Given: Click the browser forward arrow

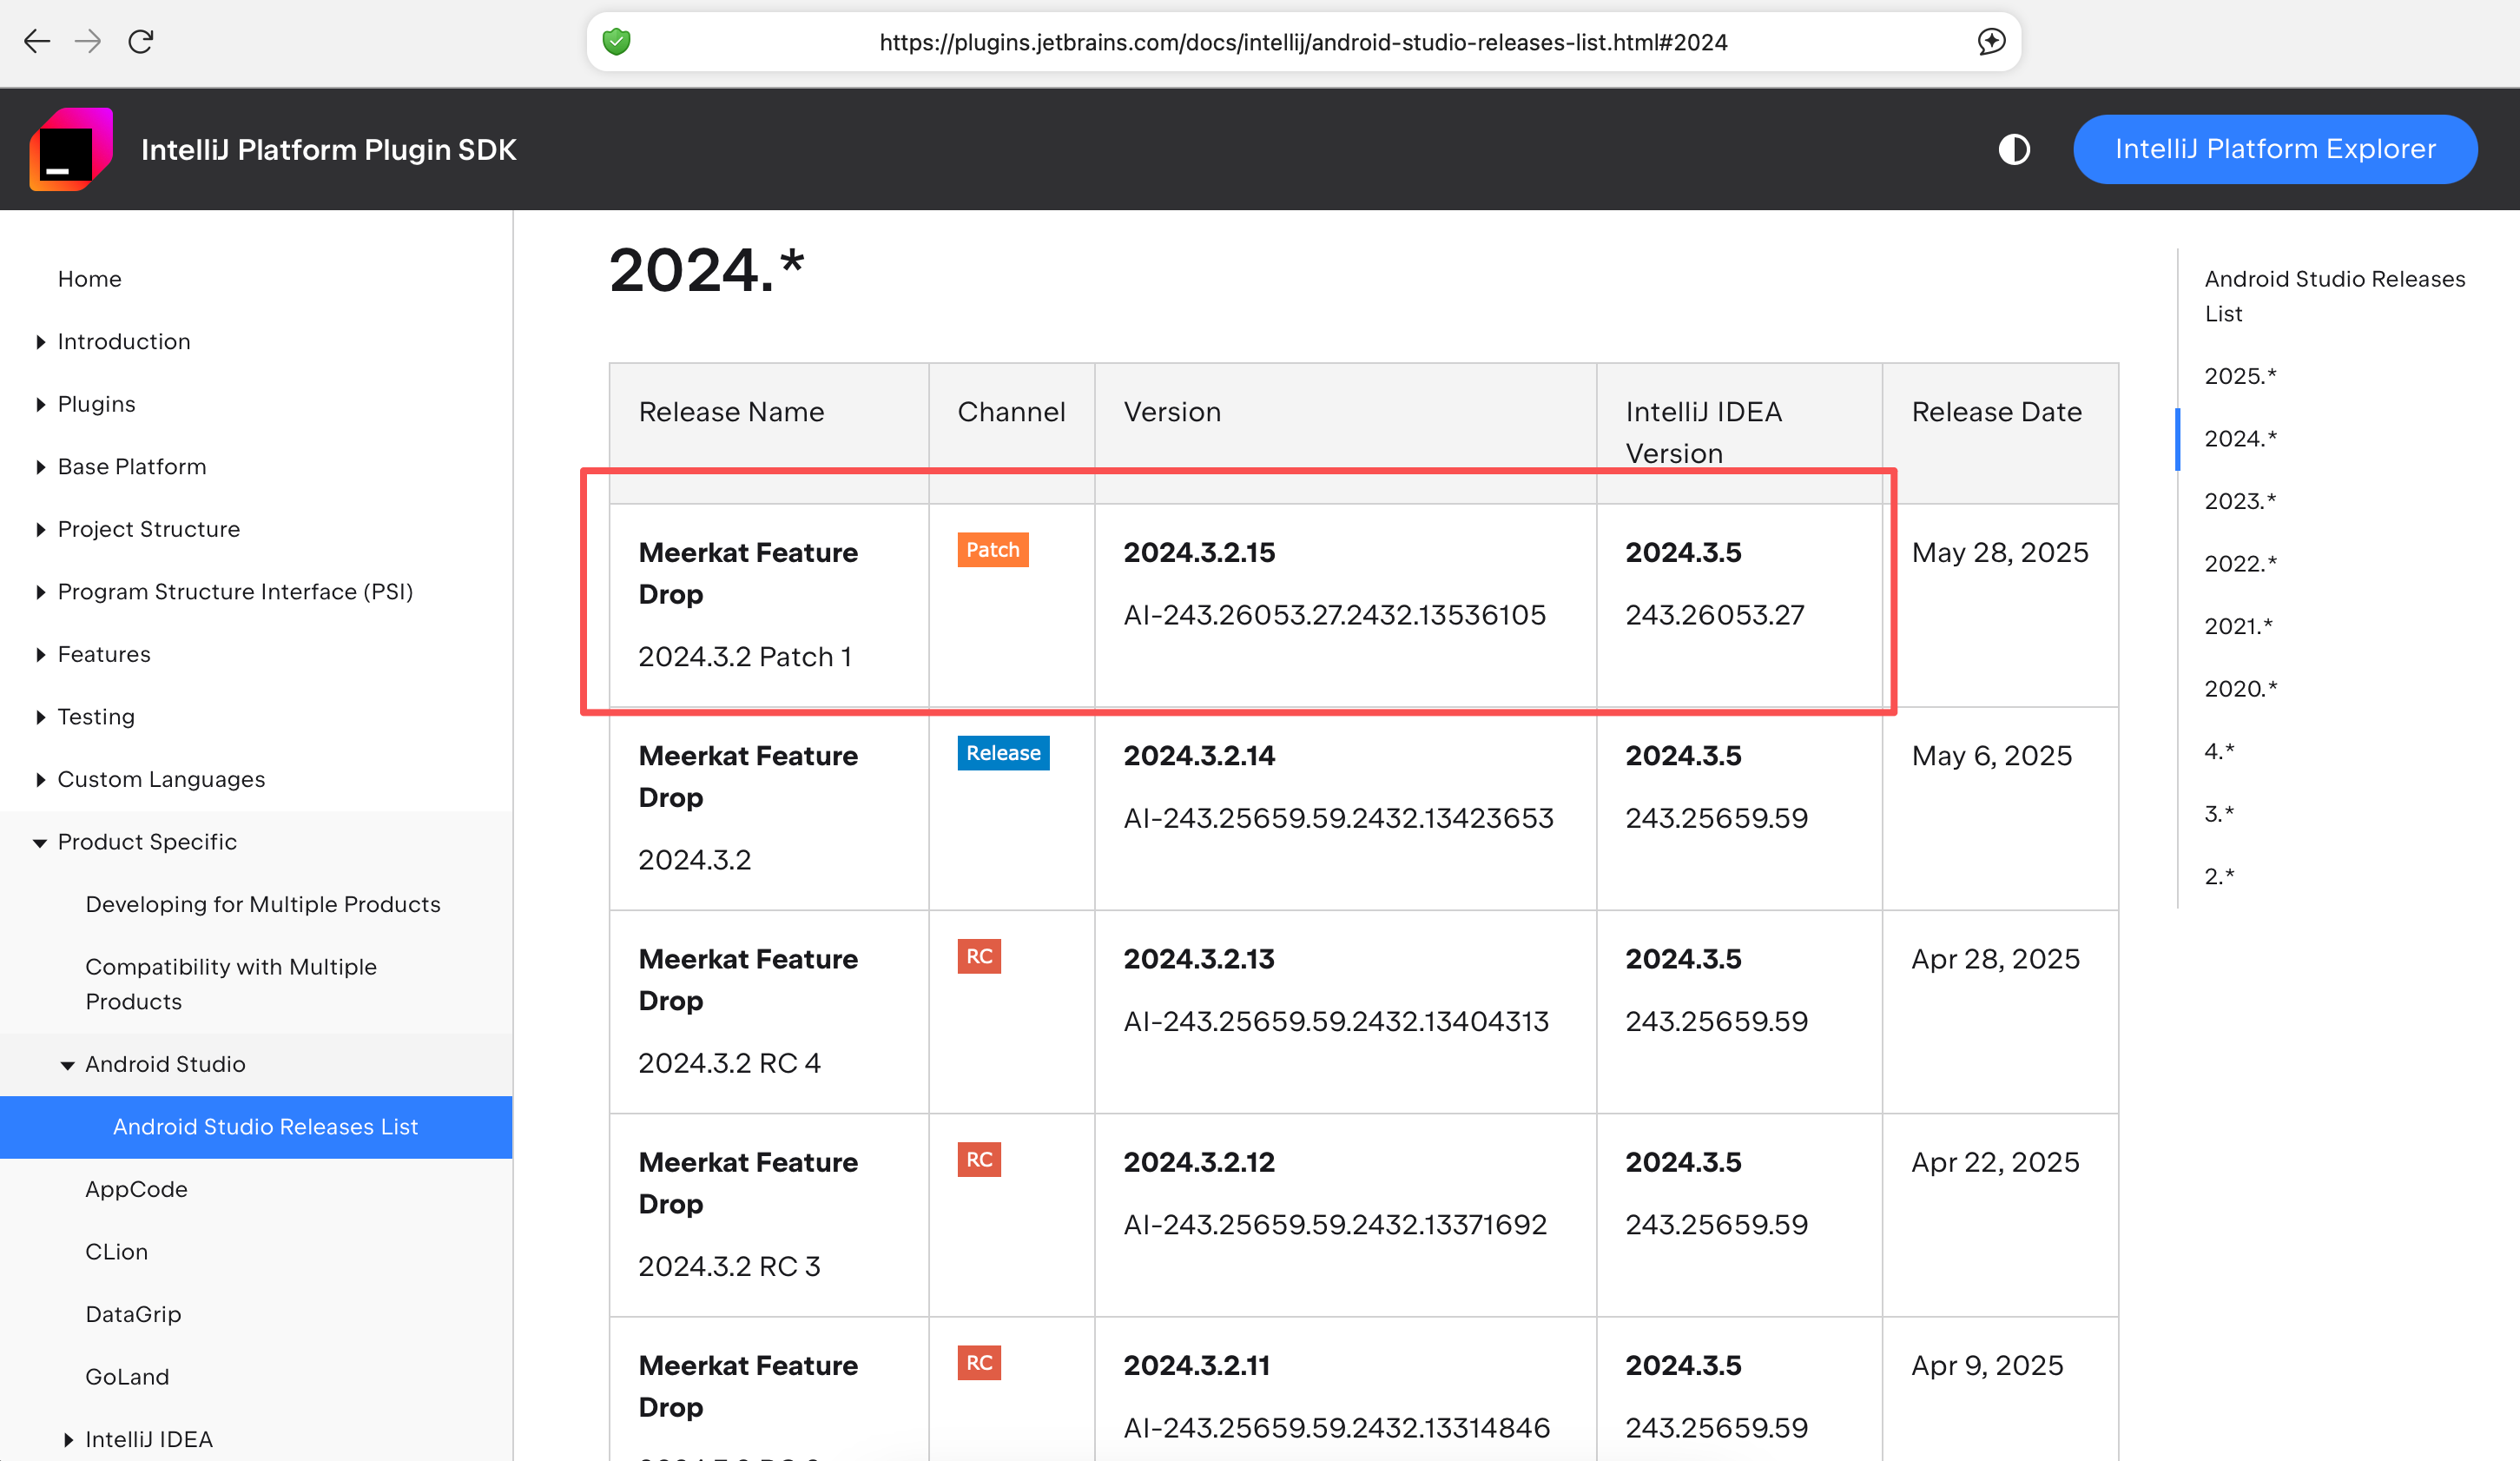Looking at the screenshot, I should coord(88,41).
